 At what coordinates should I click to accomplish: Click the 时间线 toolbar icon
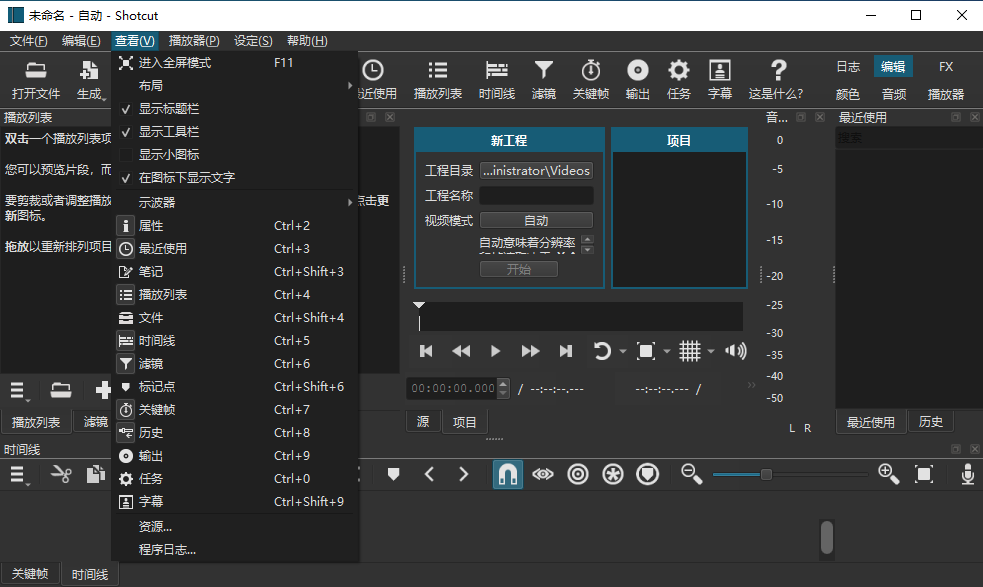click(x=497, y=80)
